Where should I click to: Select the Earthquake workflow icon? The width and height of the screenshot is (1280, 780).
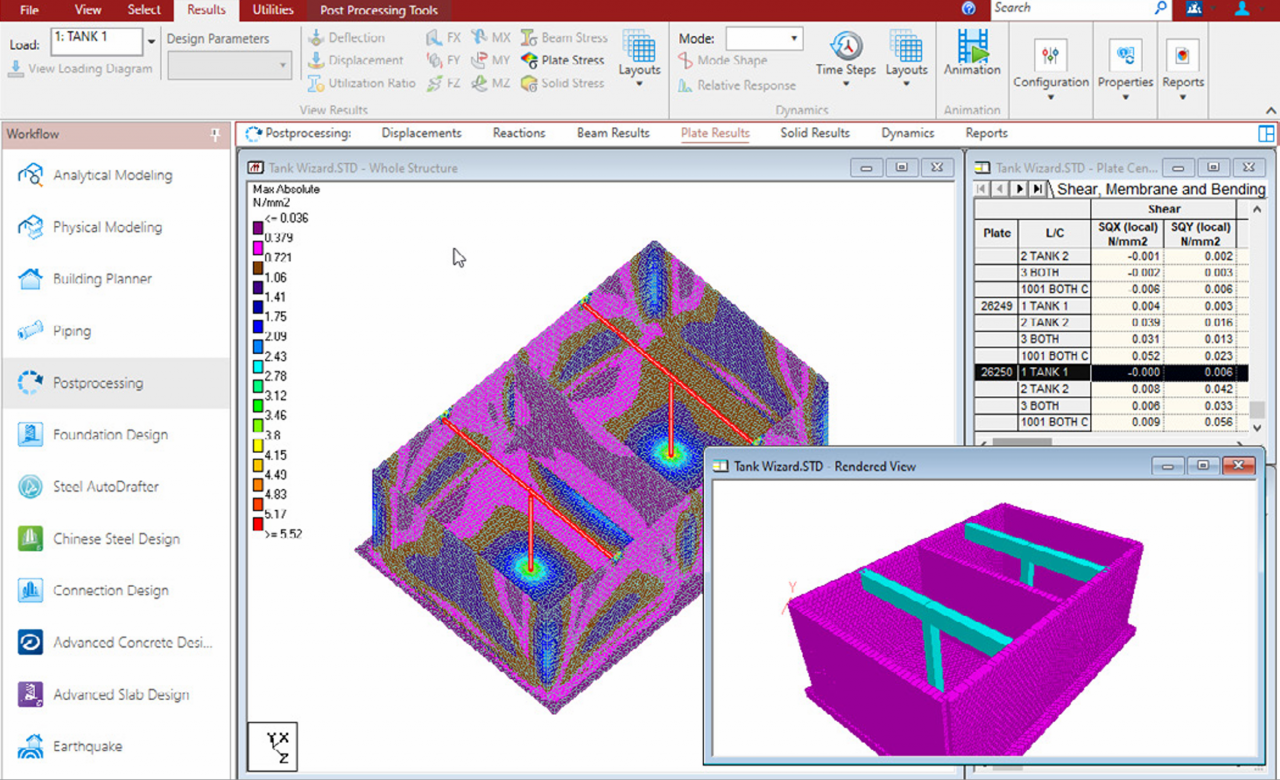(x=30, y=747)
